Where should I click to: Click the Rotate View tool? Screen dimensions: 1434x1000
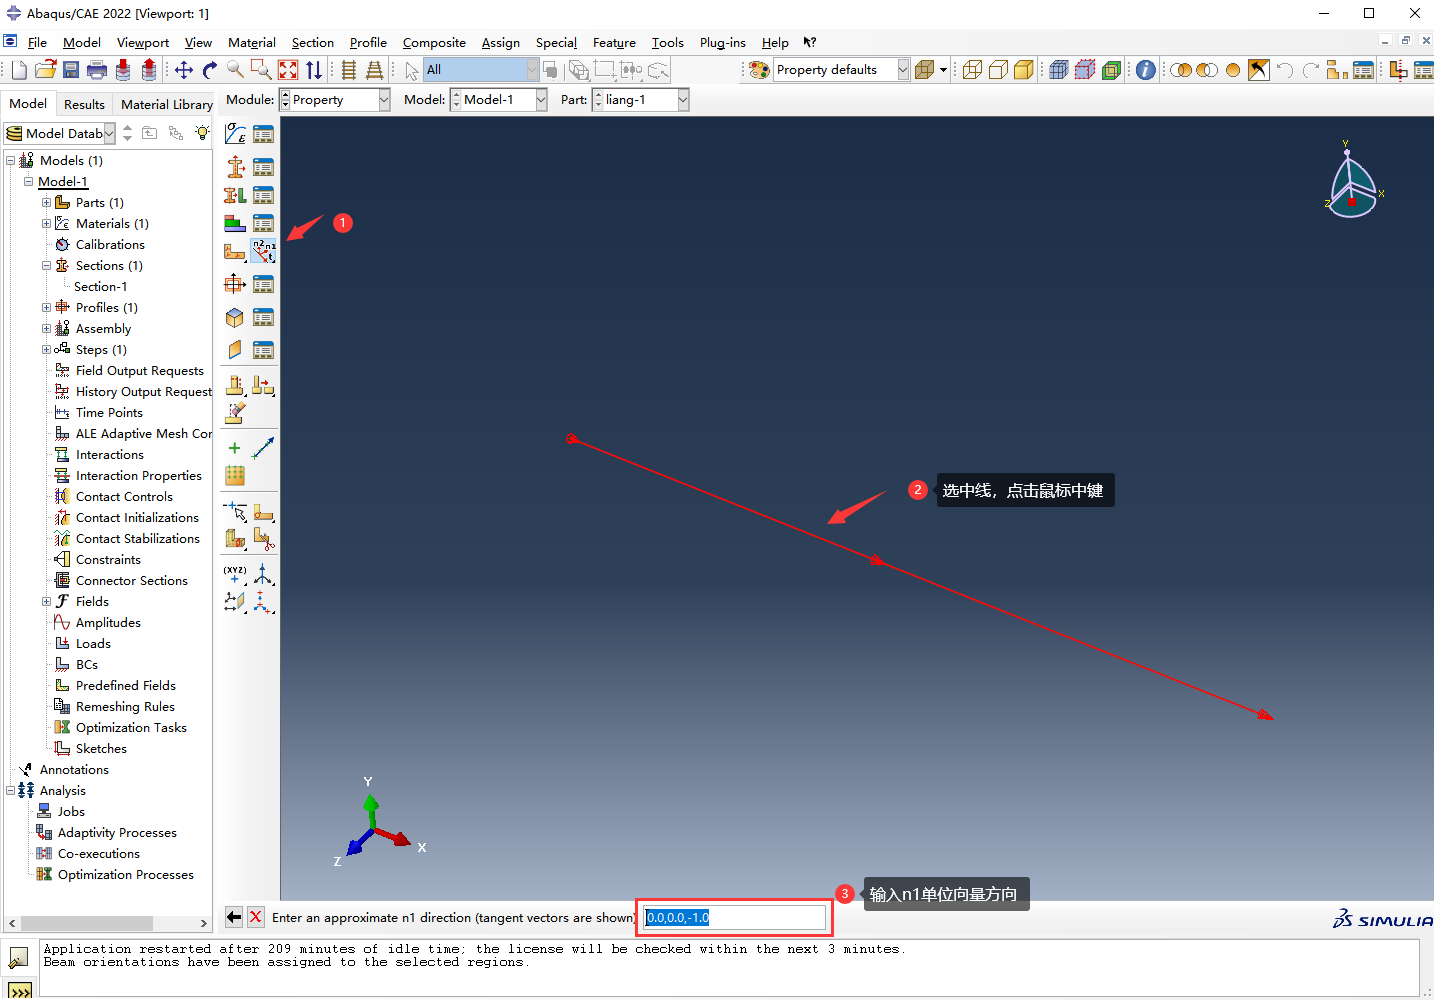[x=210, y=70]
